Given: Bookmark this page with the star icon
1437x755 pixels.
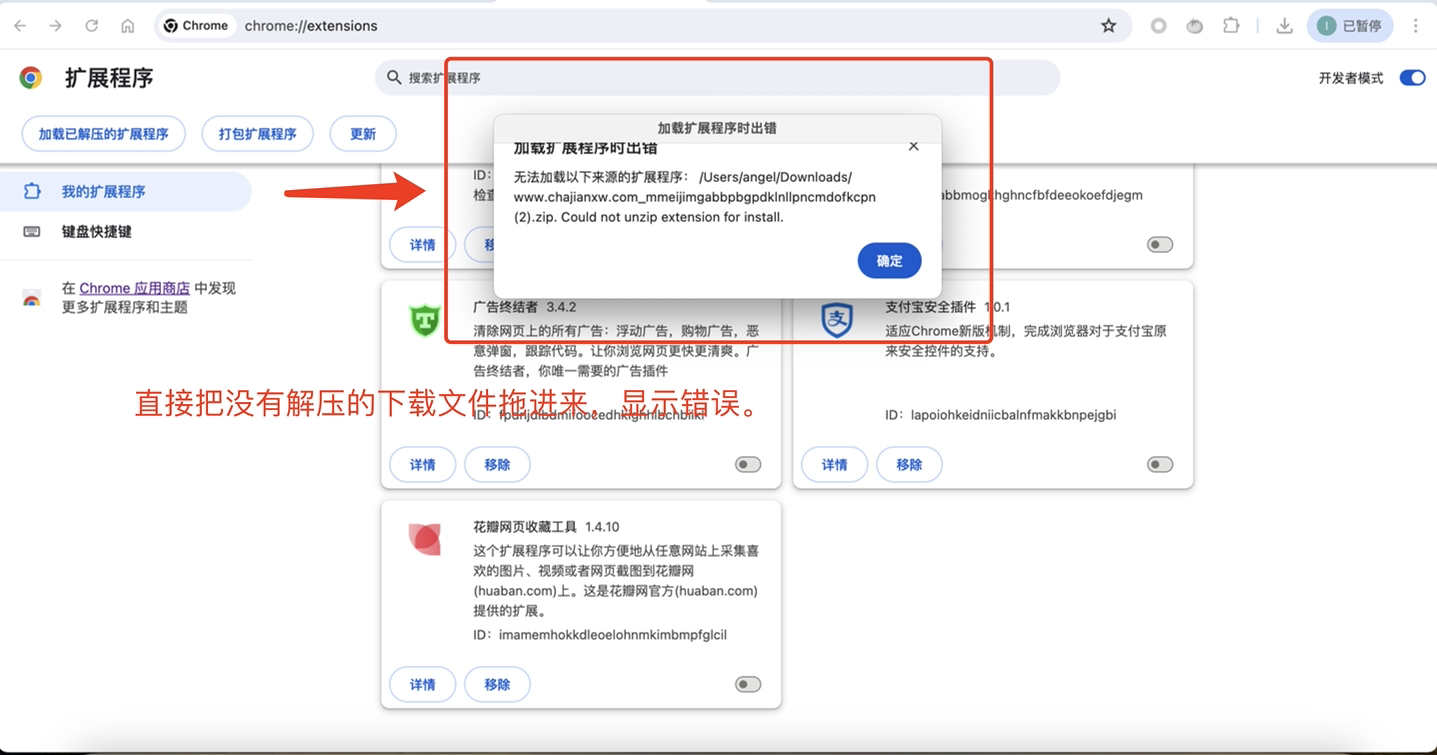Looking at the screenshot, I should pos(1108,26).
